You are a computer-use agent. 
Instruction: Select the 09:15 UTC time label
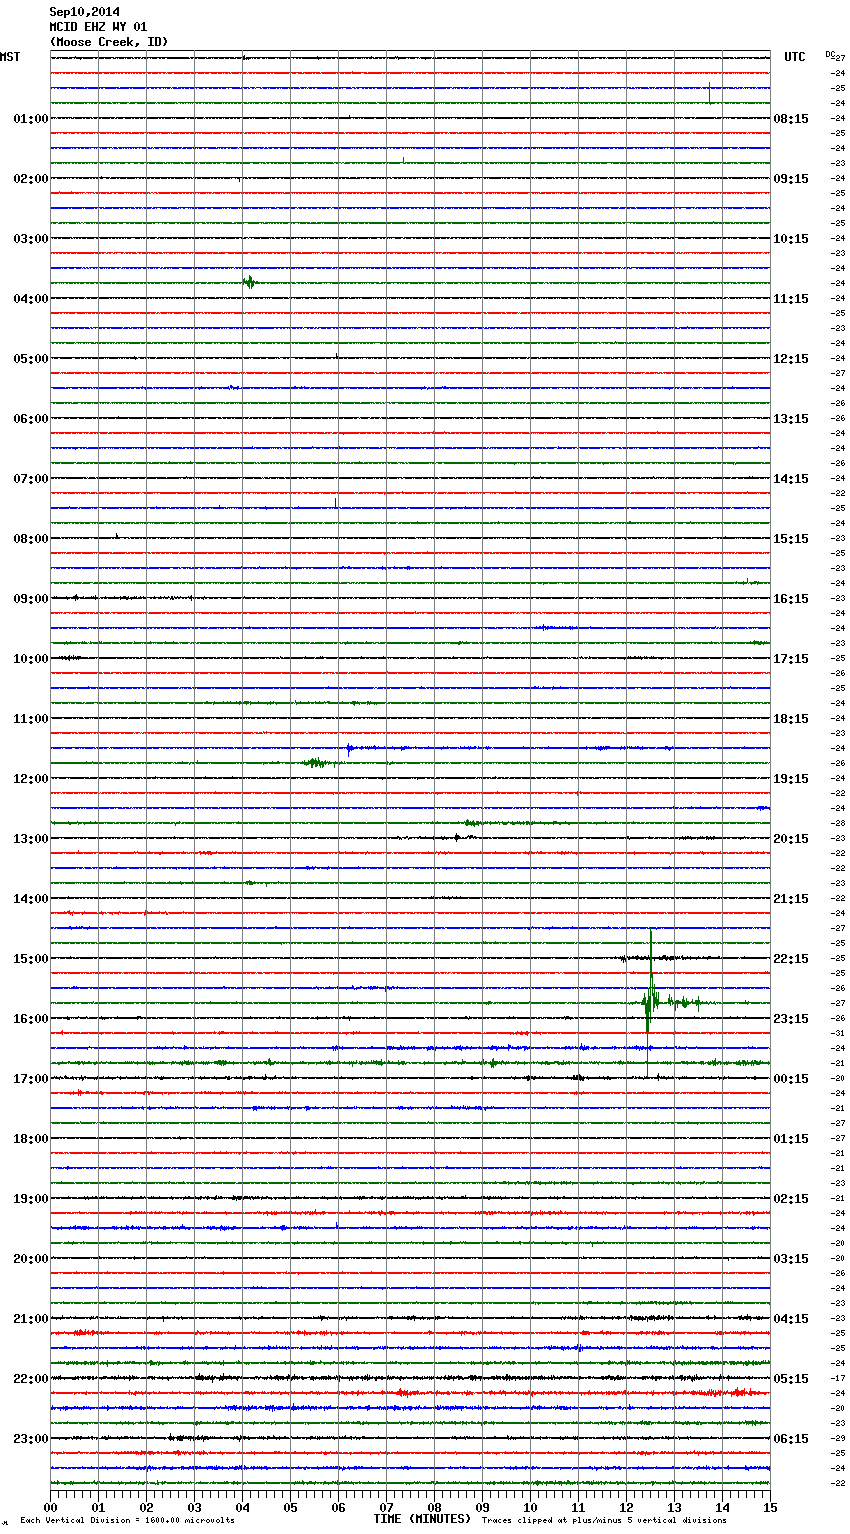click(791, 179)
